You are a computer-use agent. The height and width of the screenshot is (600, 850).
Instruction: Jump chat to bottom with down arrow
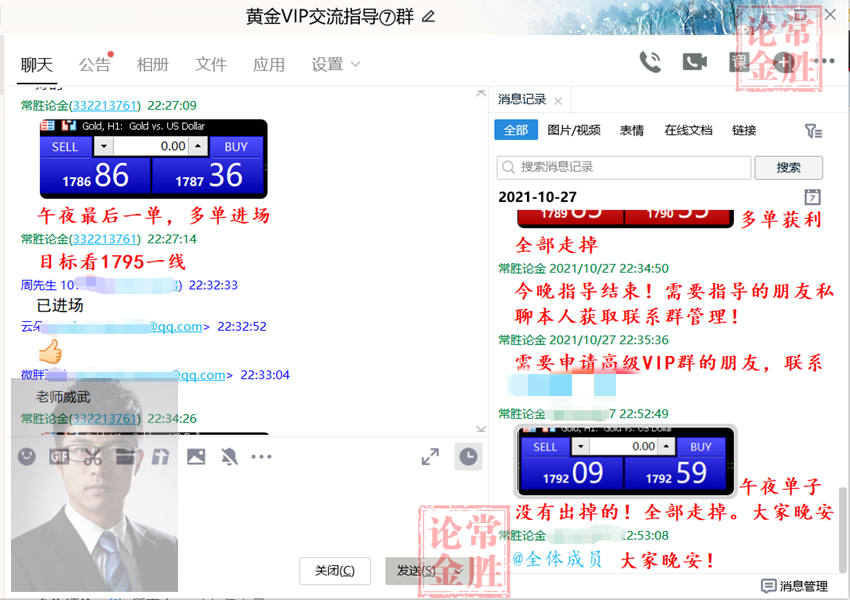pos(480,429)
